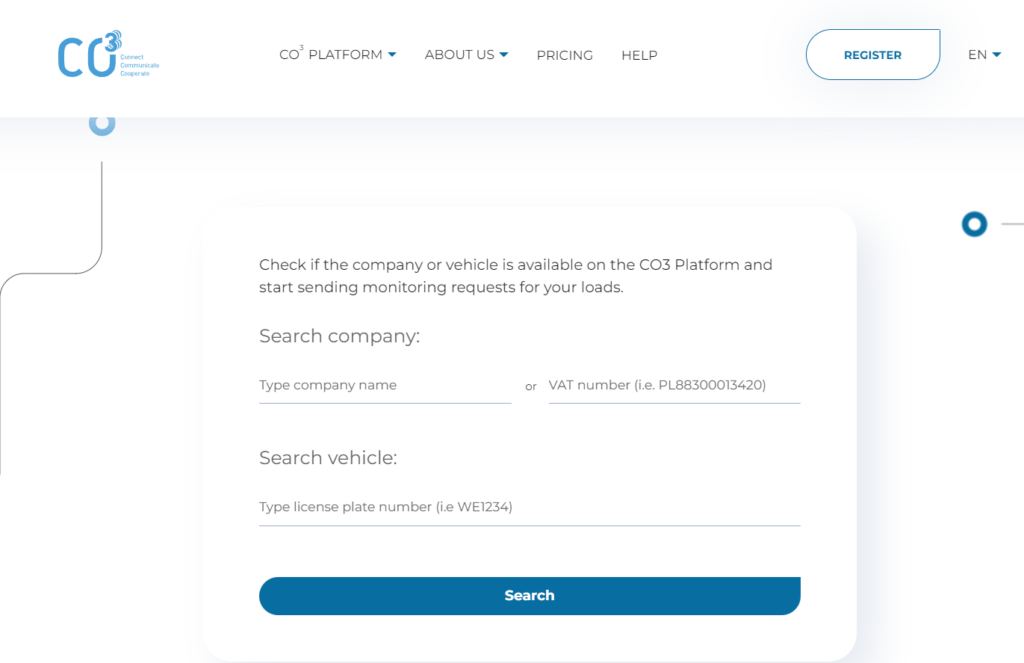Click the Connect Communicate Cooperate tagline

tap(139, 65)
